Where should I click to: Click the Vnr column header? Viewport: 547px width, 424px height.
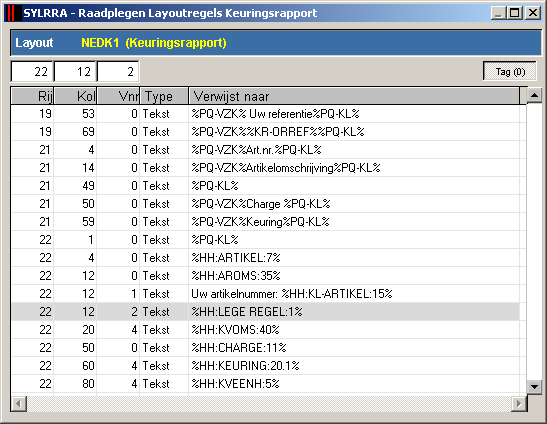[118, 96]
